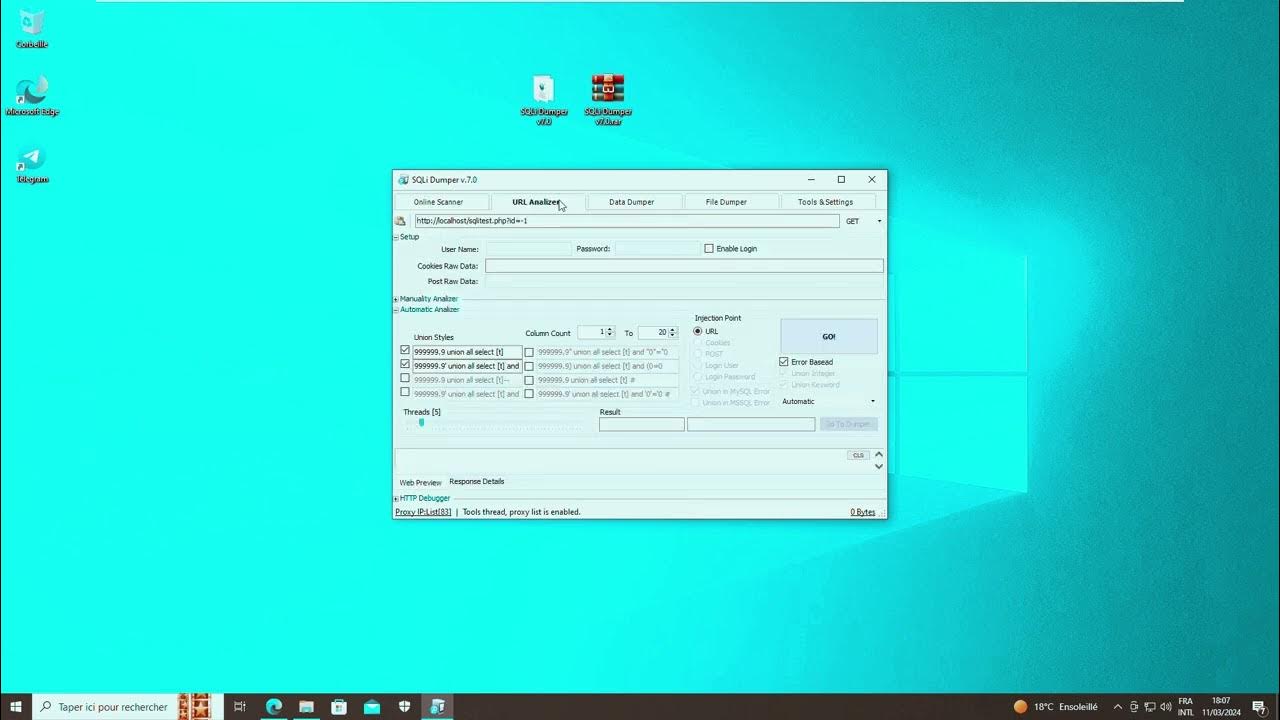Screen dimensions: 1280x720
Task: Open File Explorer from the taskbar
Action: [306, 707]
